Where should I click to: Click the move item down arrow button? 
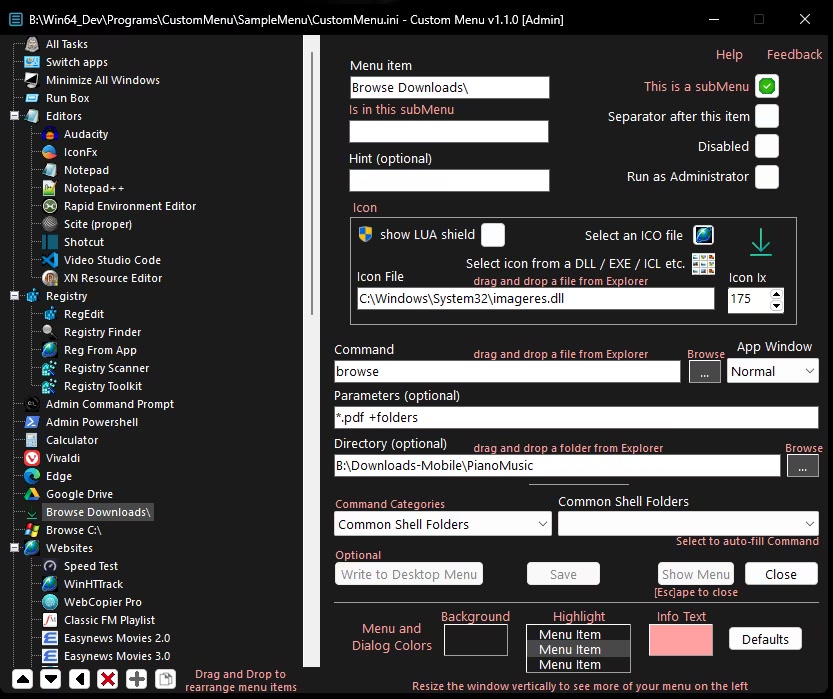pos(51,679)
